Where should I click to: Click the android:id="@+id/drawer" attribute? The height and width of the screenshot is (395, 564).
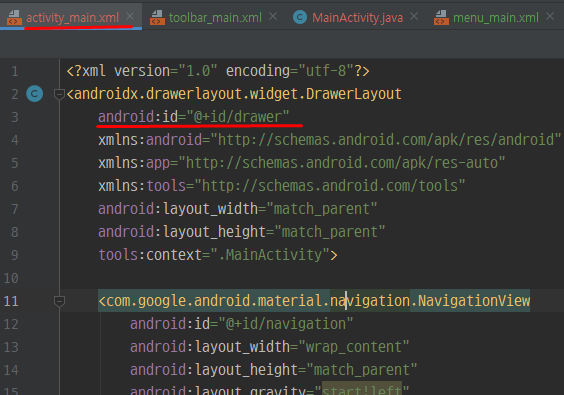point(194,117)
